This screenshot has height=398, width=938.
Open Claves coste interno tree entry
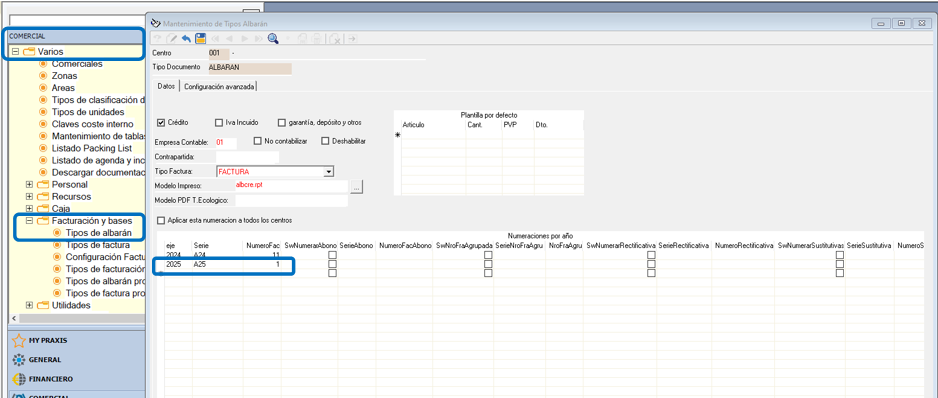[x=92, y=124]
